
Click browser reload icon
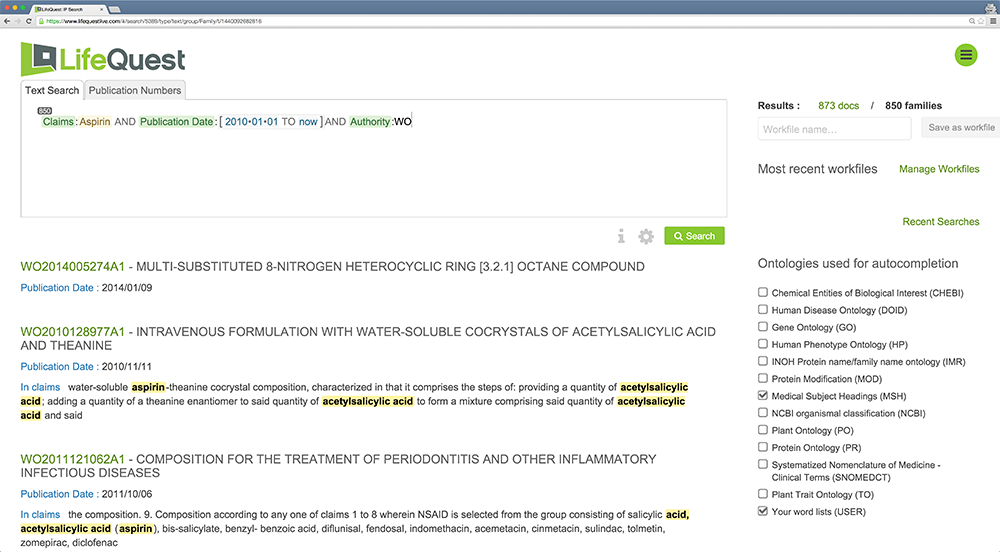pos(29,21)
